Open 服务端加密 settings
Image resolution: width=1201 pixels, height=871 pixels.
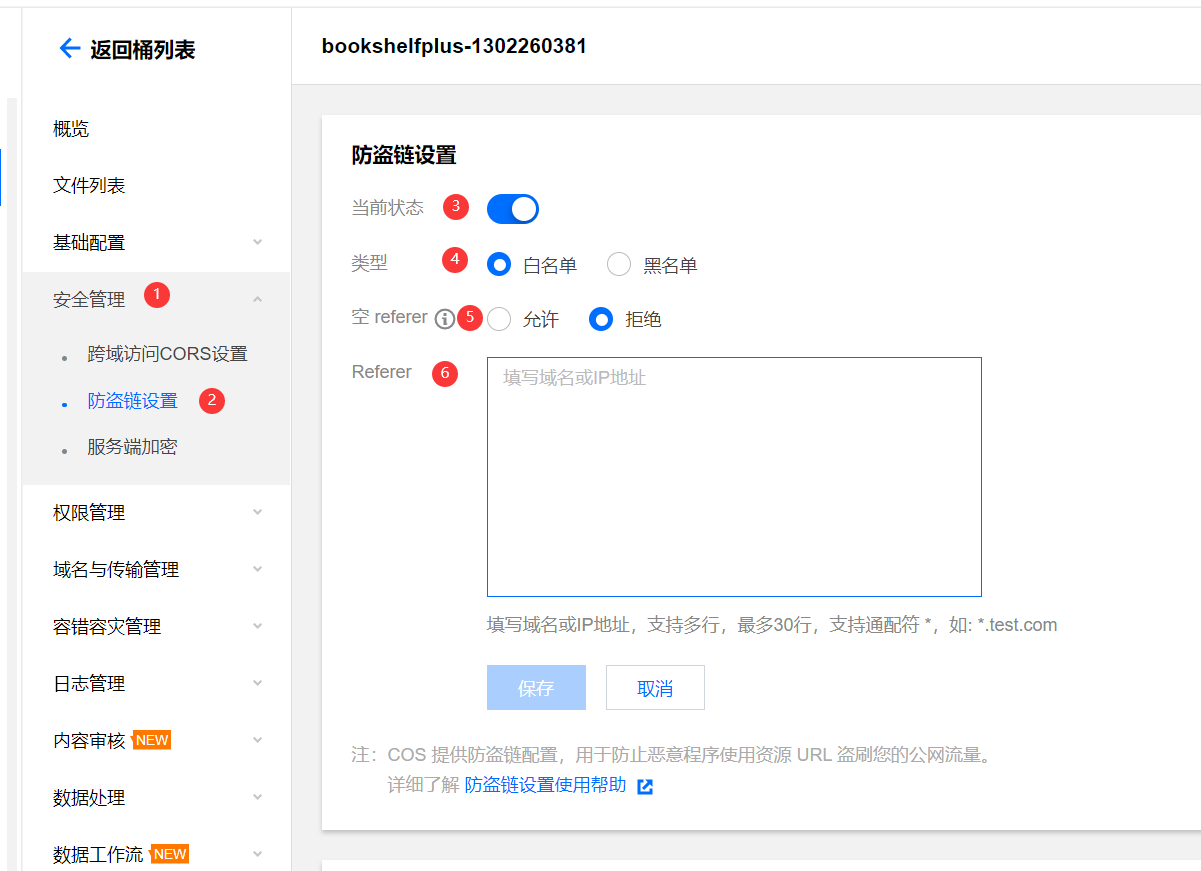coord(132,447)
